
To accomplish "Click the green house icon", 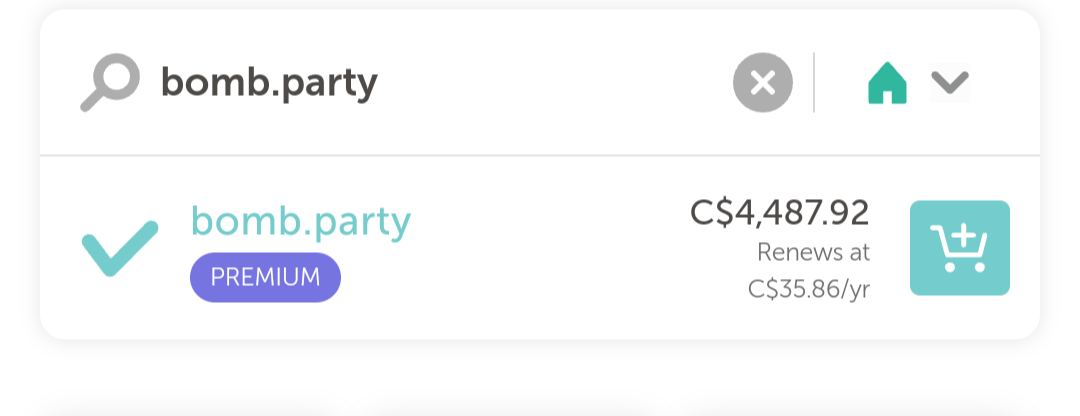I will click(887, 83).
